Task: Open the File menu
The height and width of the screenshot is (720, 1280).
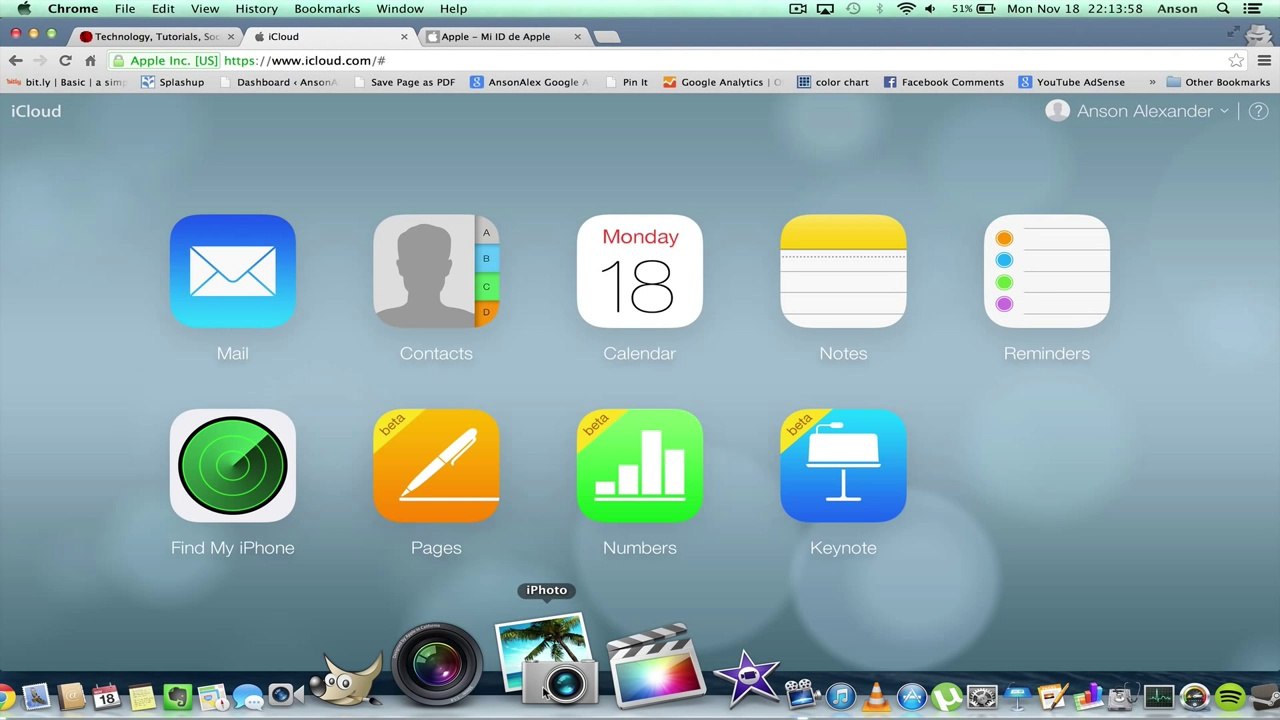Action: [125, 9]
